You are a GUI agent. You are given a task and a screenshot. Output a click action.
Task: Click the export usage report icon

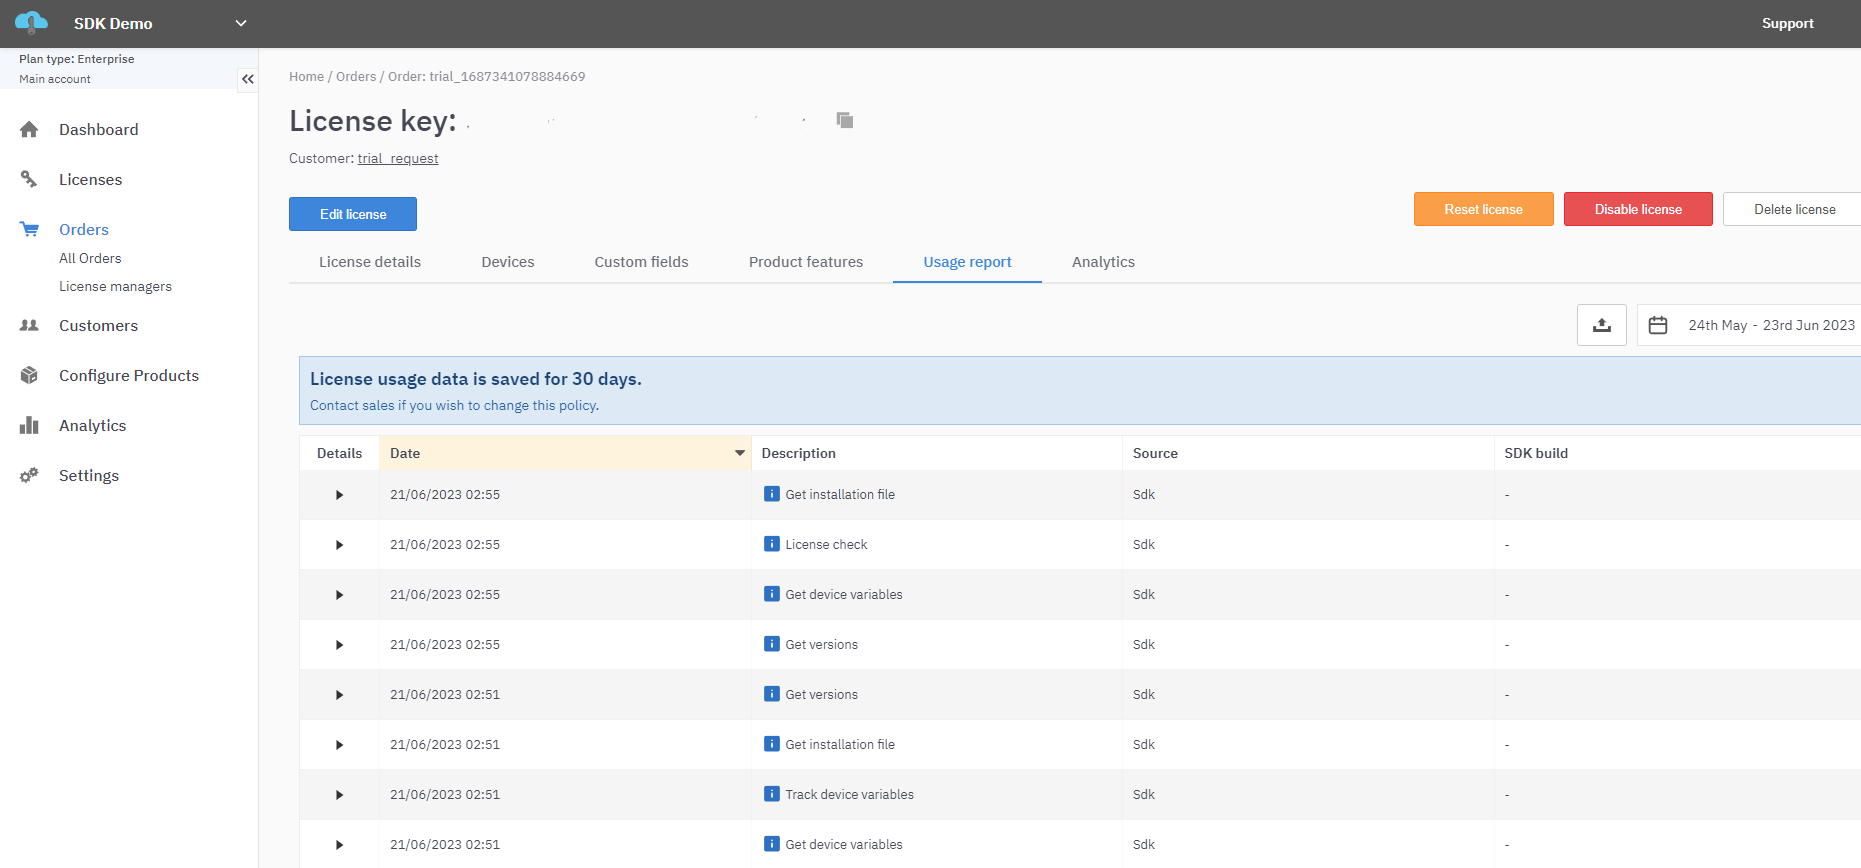coord(1601,325)
